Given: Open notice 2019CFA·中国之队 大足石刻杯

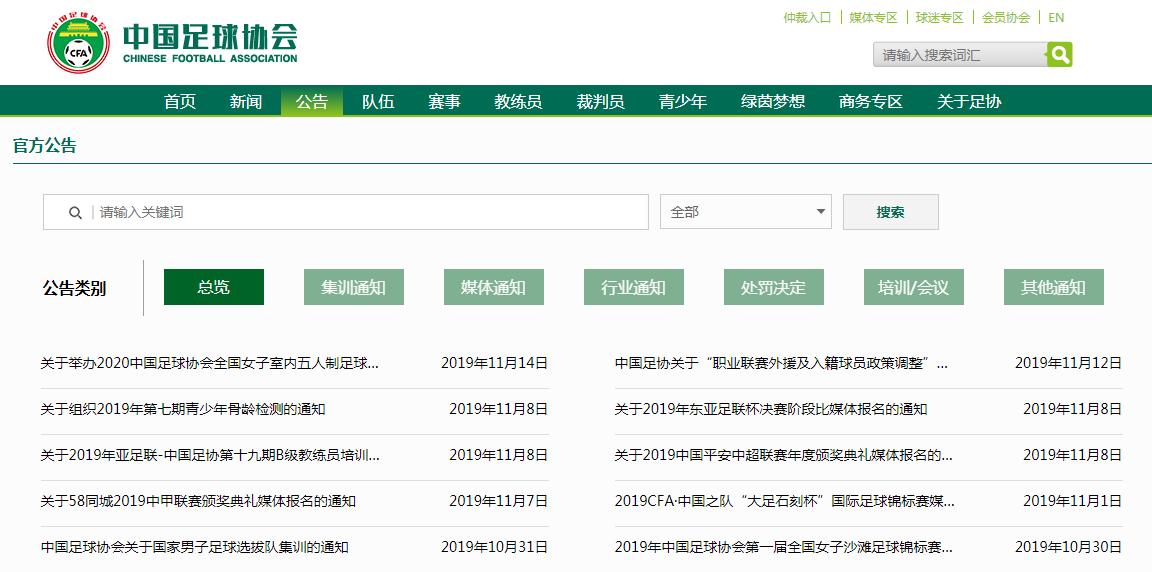Looking at the screenshot, I should pos(785,502).
